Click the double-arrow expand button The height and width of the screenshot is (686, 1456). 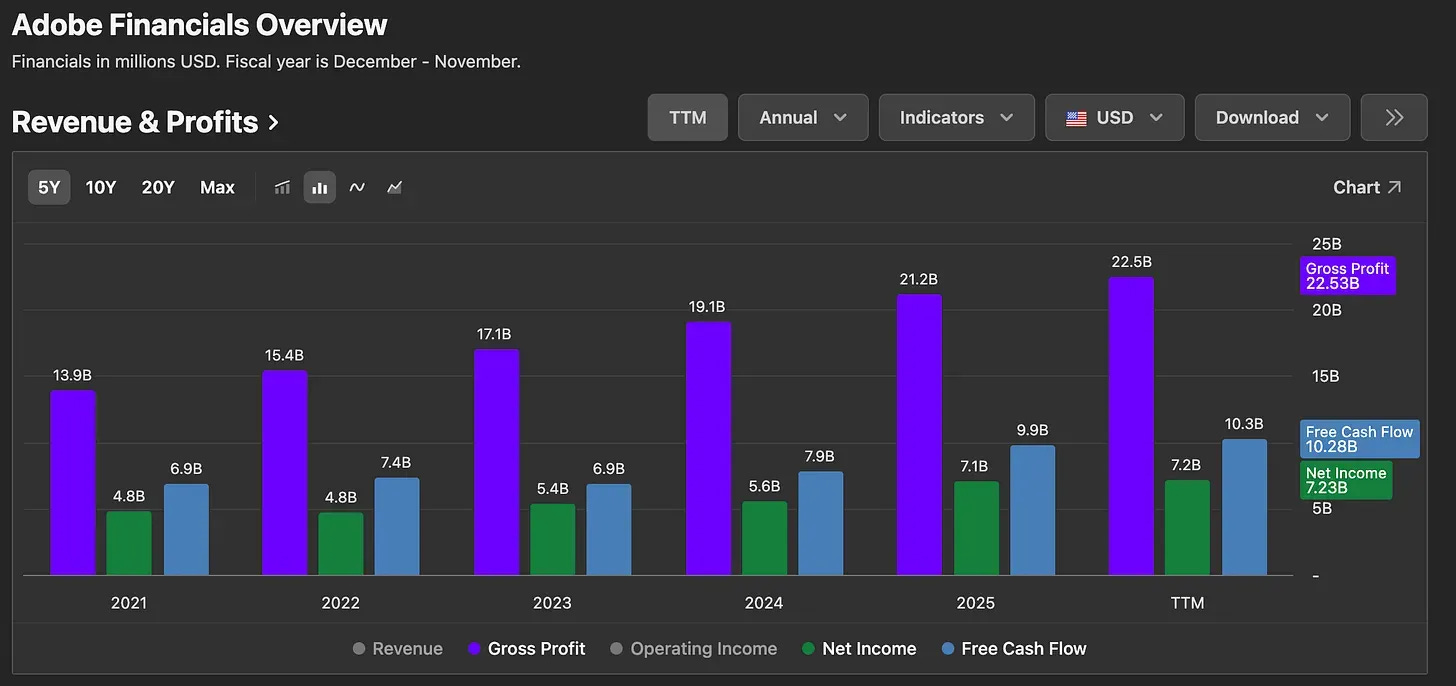1394,117
